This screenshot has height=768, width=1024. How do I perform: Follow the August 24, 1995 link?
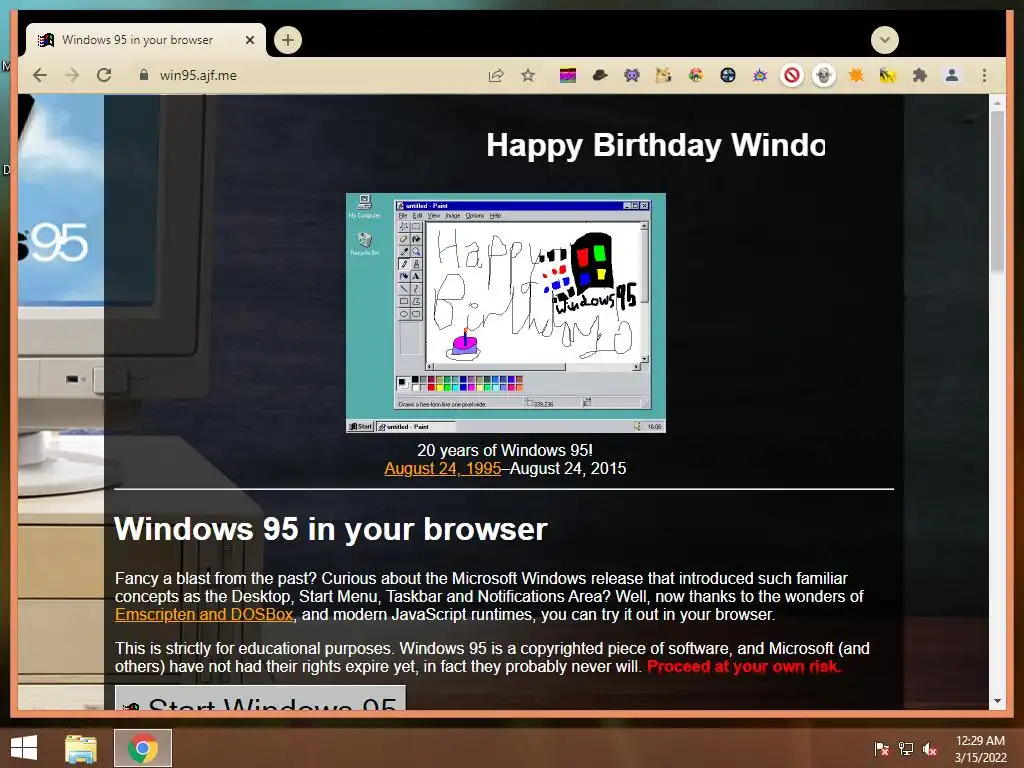[442, 468]
